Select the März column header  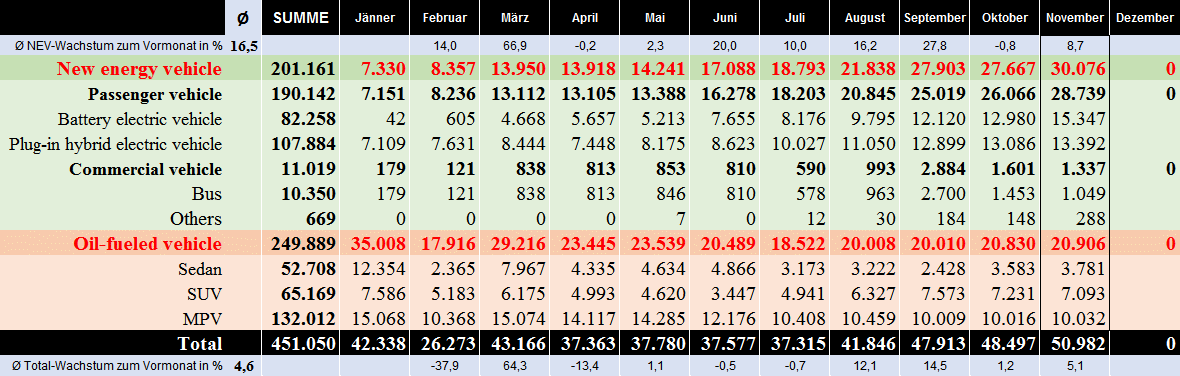point(514,17)
